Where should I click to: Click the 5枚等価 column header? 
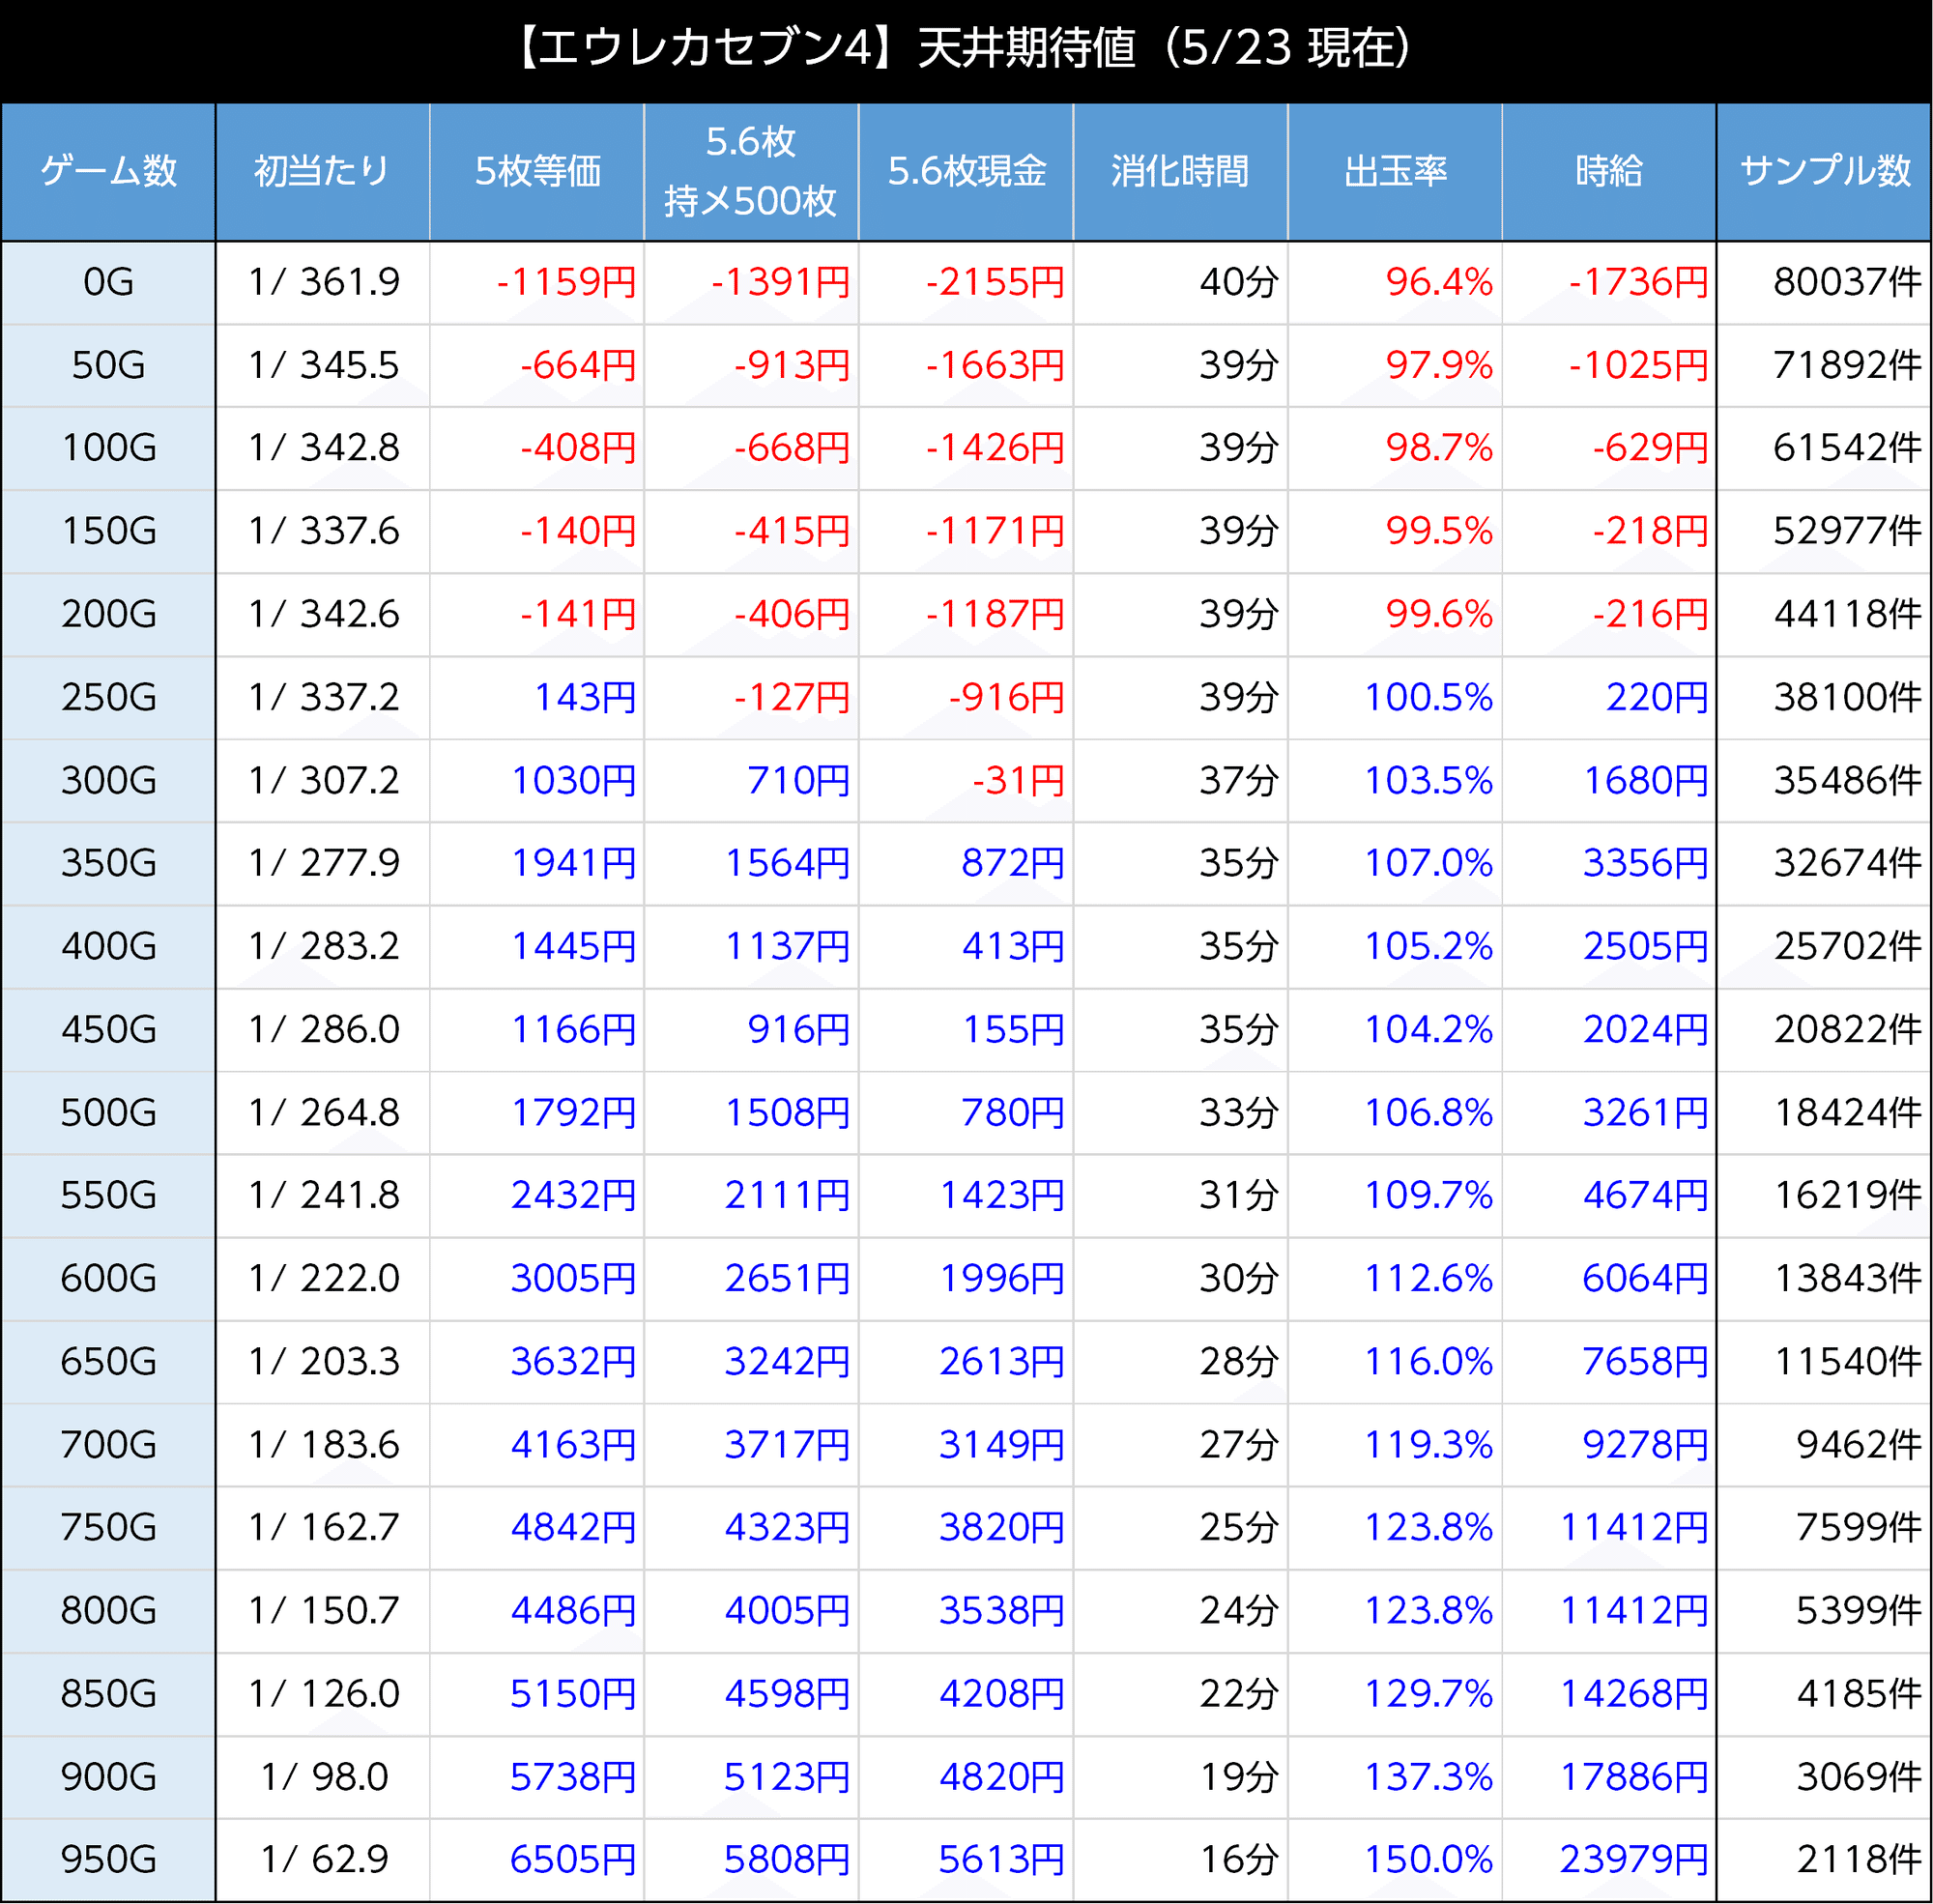(537, 171)
